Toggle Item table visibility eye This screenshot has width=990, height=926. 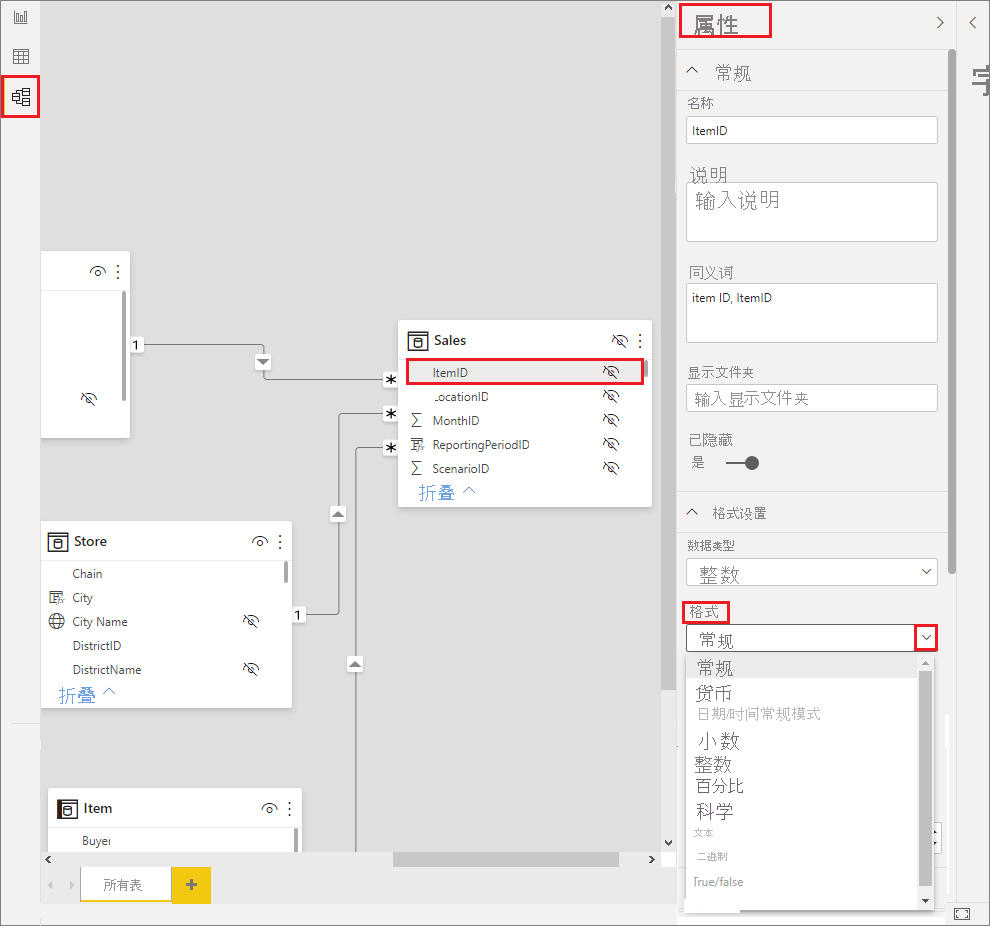(269, 809)
